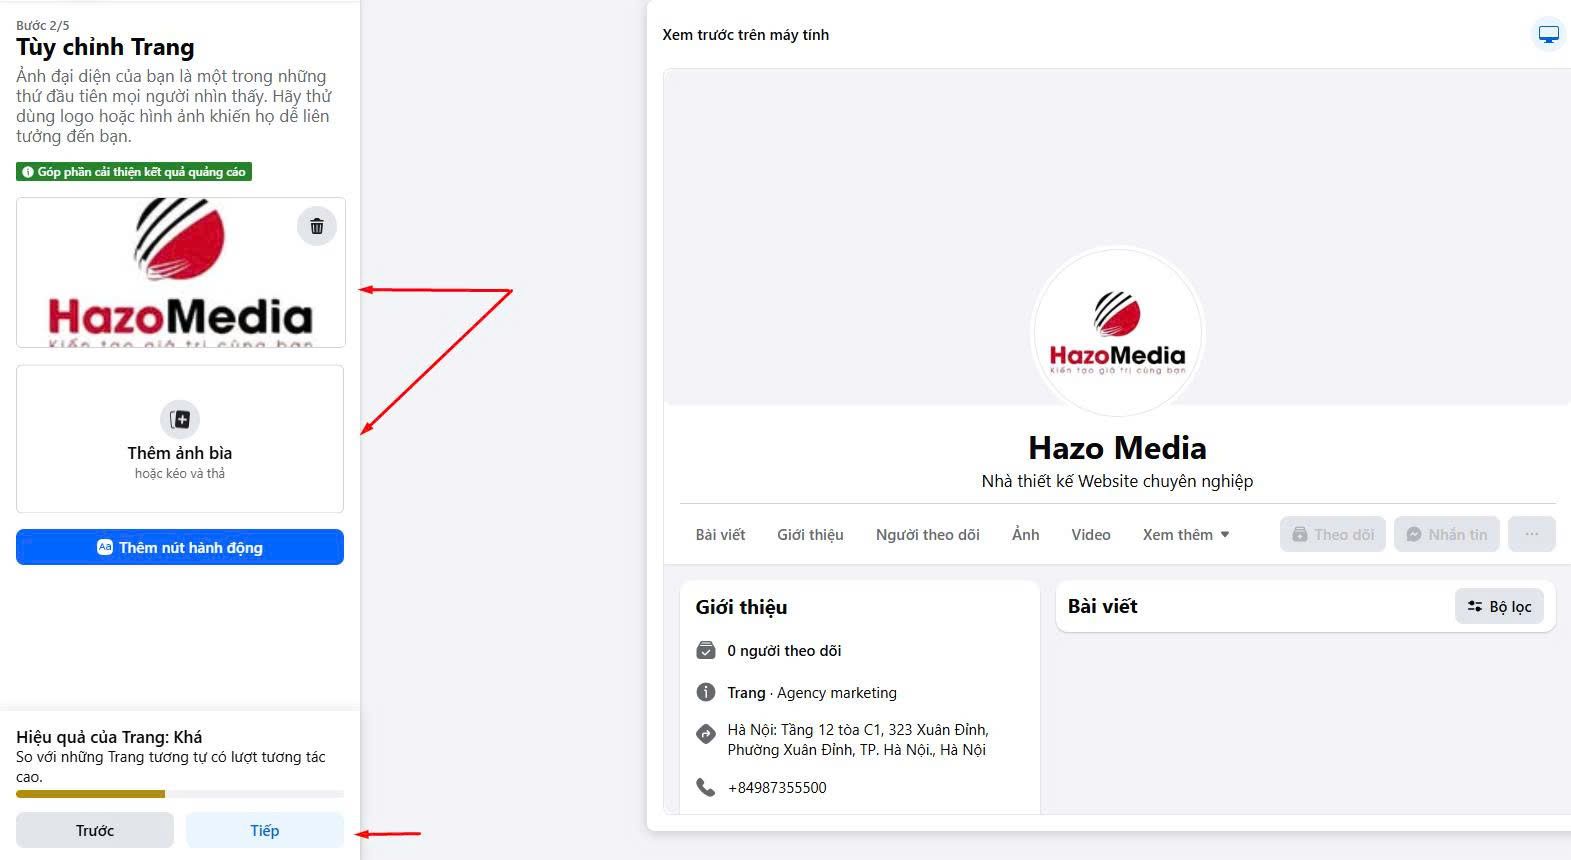Viewport: 1571px width, 860px height.
Task: Click the info icon on green ad badge
Action: [28, 172]
